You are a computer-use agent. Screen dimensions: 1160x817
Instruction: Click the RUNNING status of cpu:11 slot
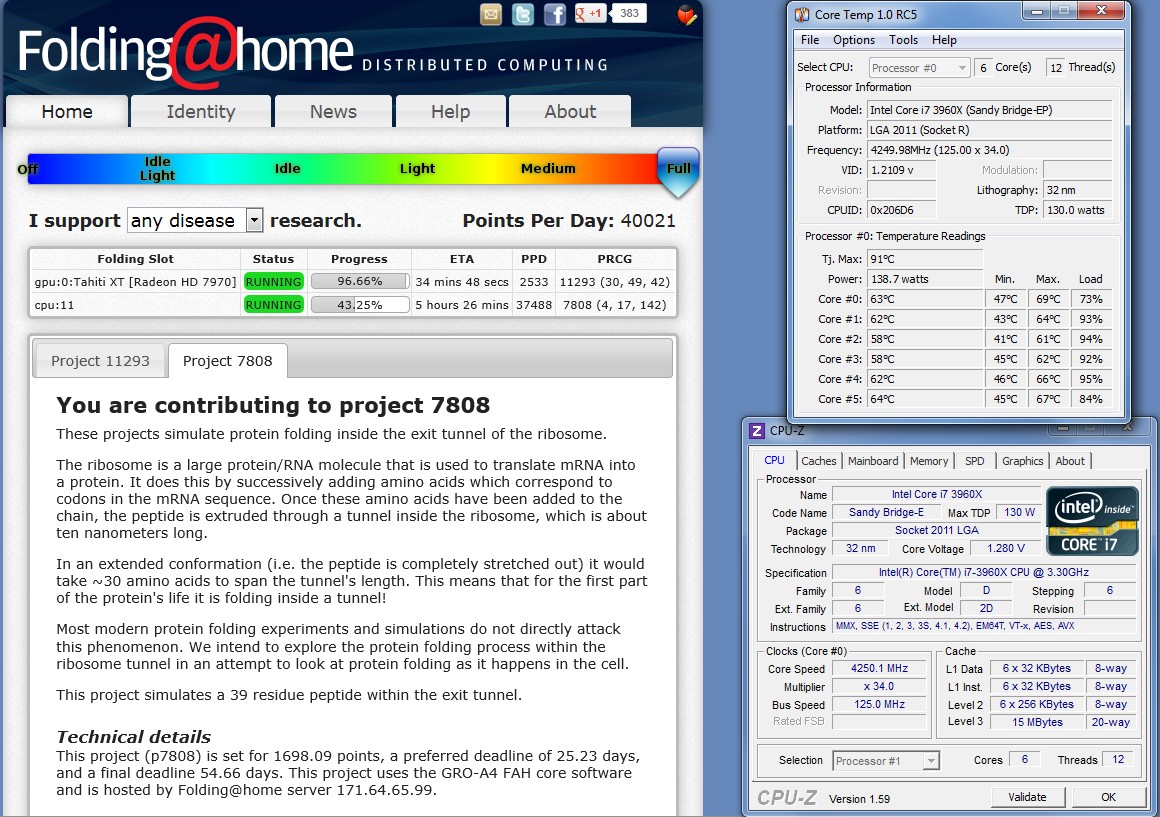pos(273,305)
